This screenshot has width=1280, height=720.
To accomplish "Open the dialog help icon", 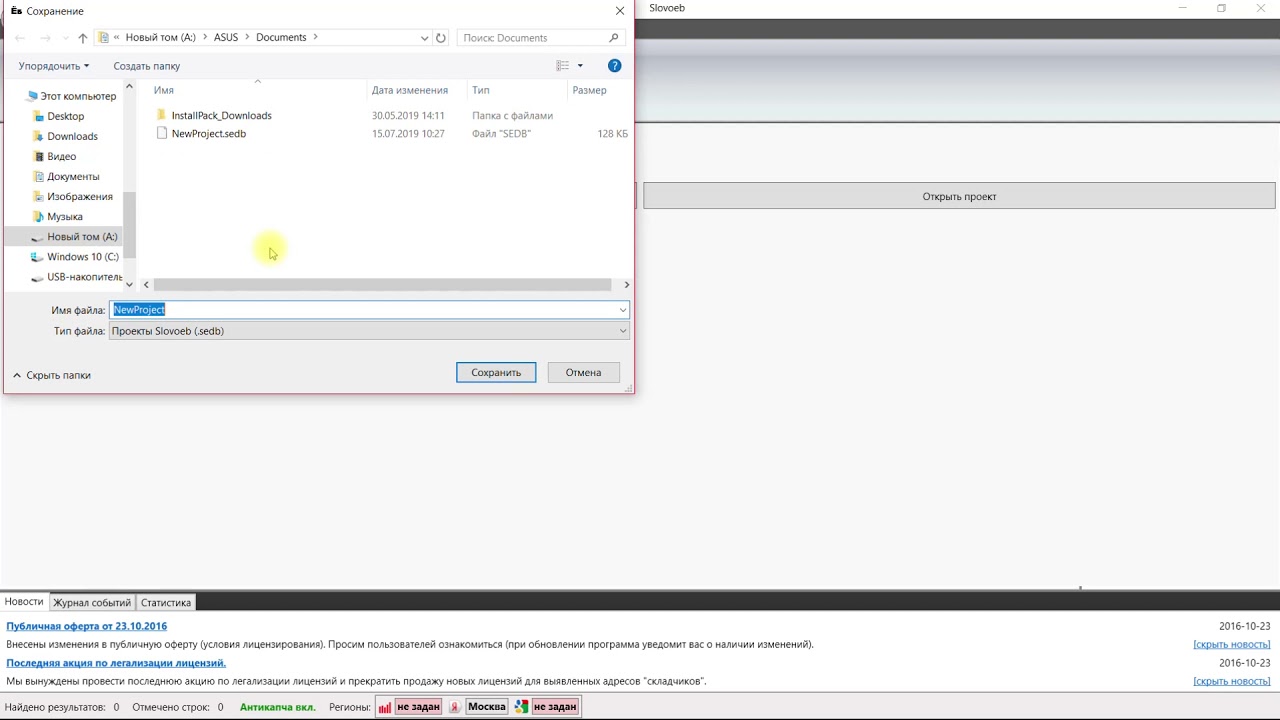I will (615, 66).
